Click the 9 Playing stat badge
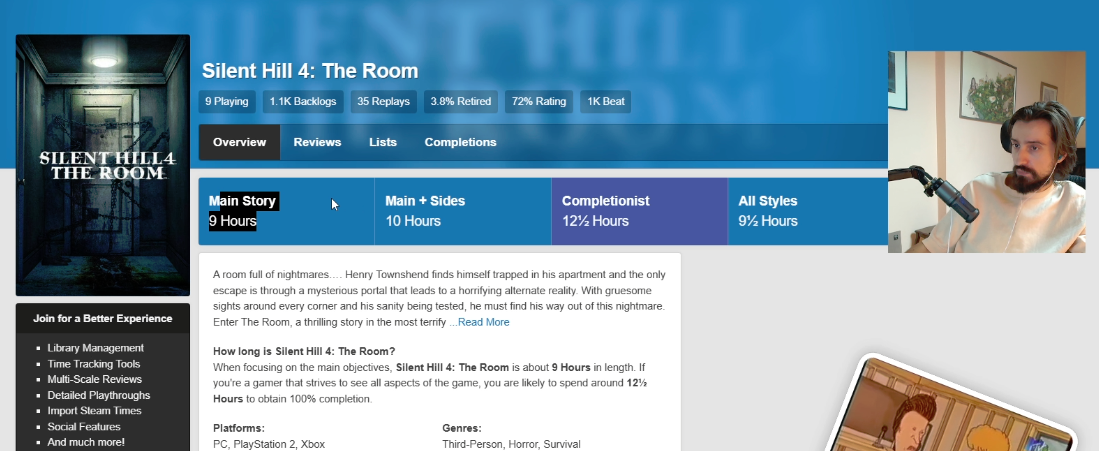Image resolution: width=1099 pixels, height=451 pixels. (x=226, y=102)
